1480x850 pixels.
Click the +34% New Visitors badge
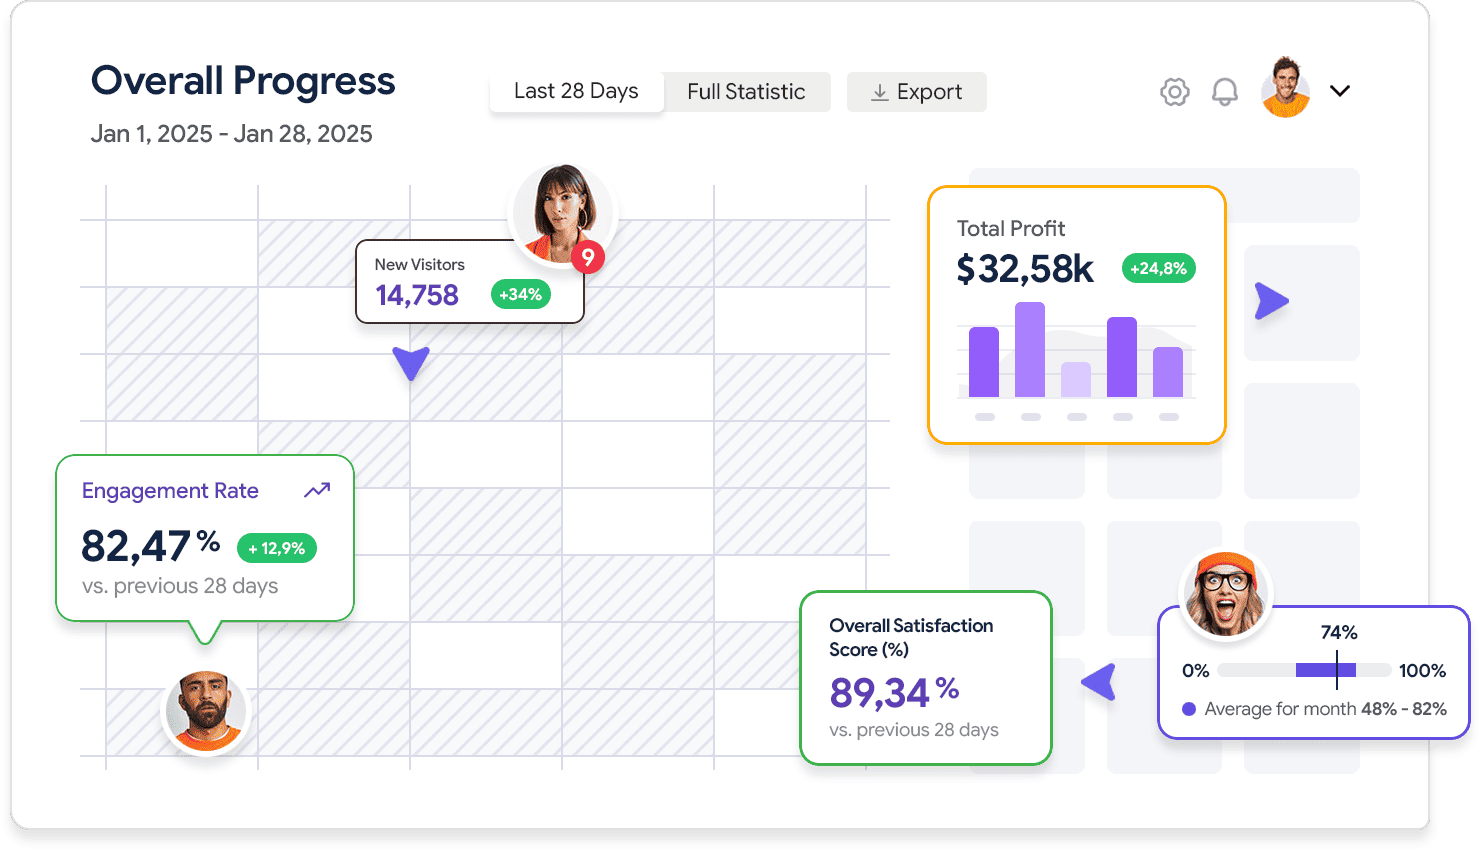tap(520, 294)
